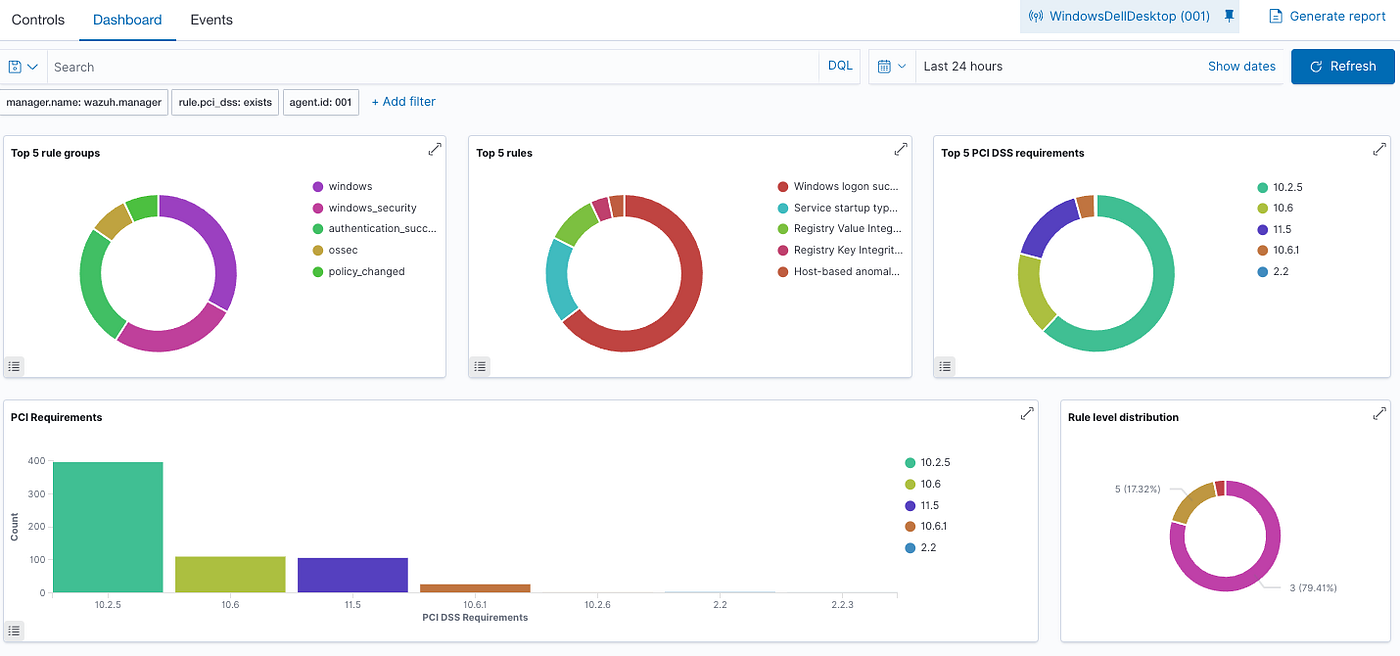Click the WindowsDellDesktop (001) agent button
This screenshot has width=1400, height=656.
click(1119, 16)
